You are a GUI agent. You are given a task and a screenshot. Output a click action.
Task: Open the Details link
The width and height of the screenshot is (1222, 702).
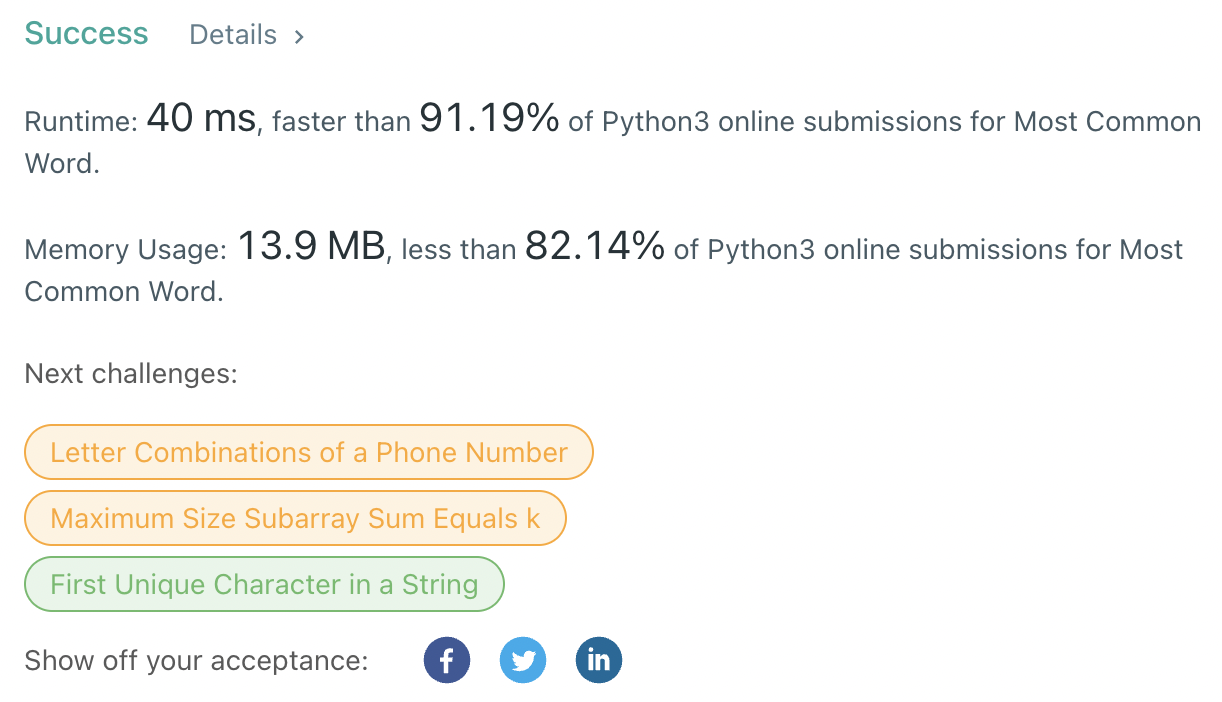[x=233, y=35]
